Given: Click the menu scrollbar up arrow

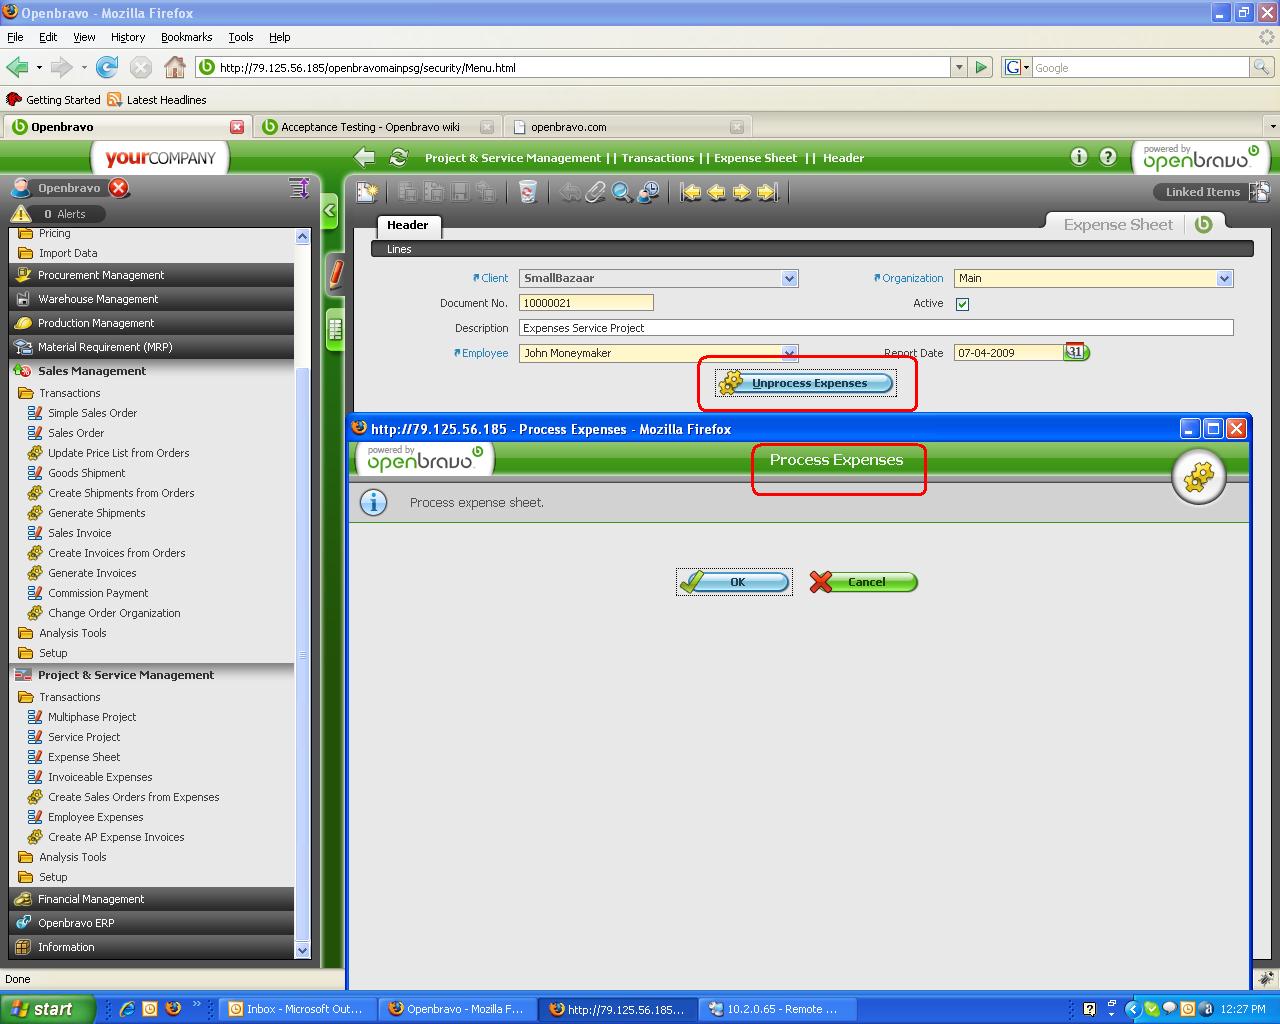Looking at the screenshot, I should click(x=303, y=237).
